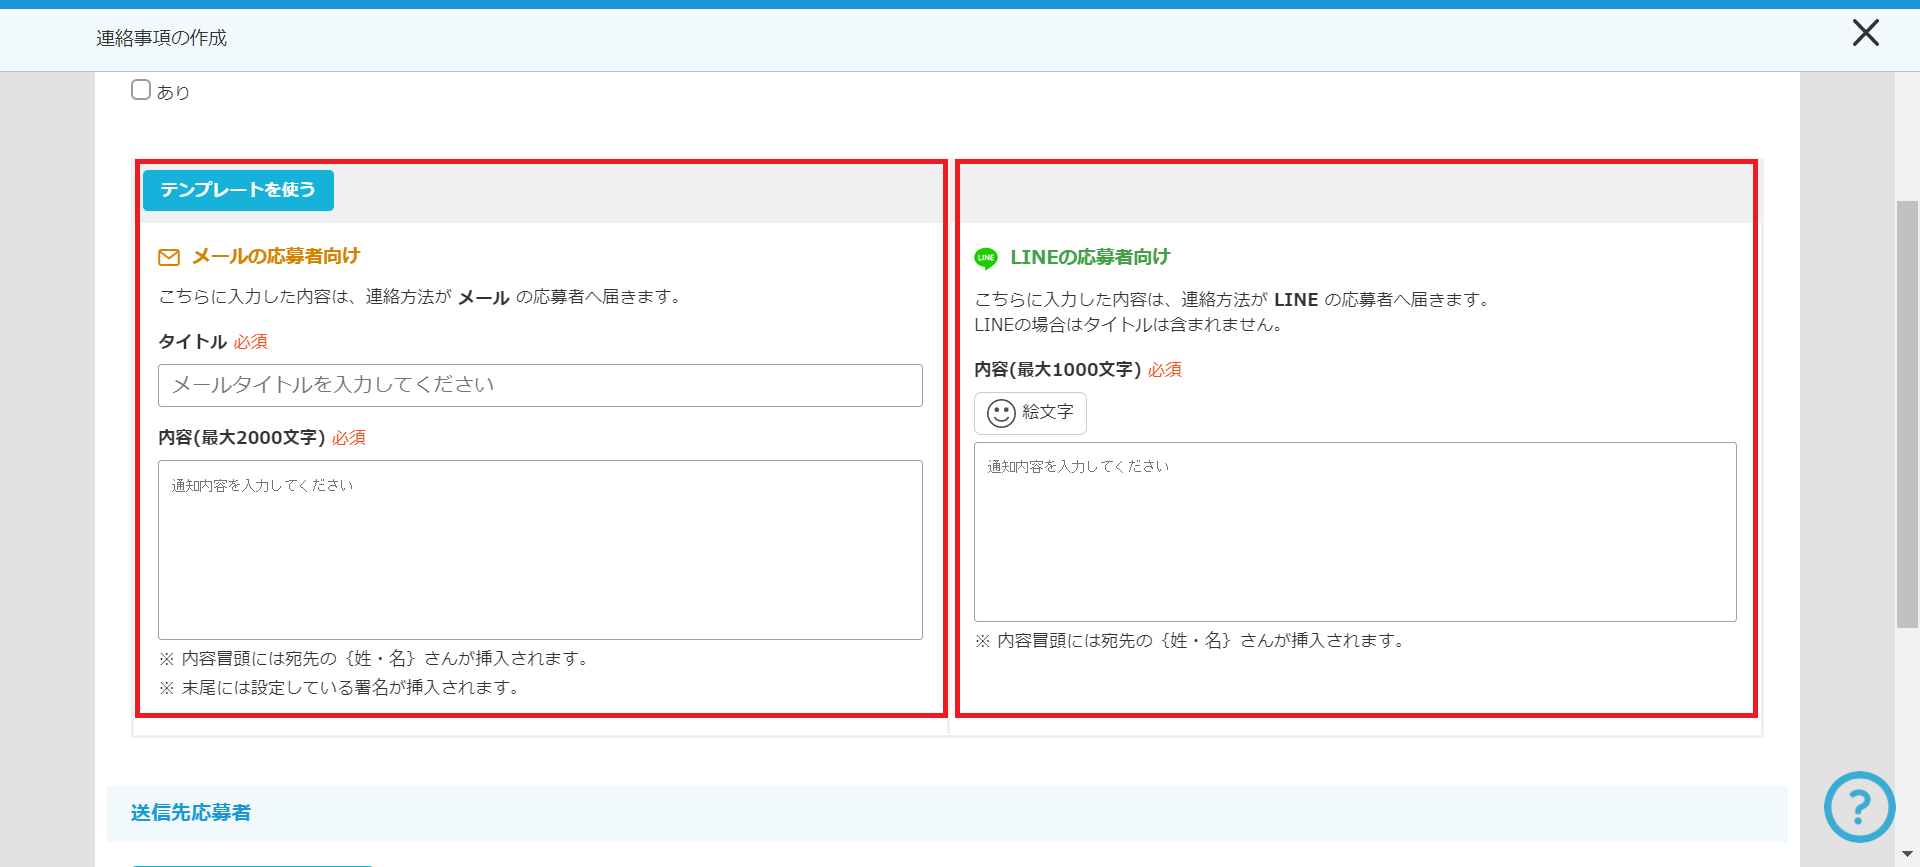1920x867 pixels.
Task: Enable the あり checkbox
Action: tap(141, 90)
